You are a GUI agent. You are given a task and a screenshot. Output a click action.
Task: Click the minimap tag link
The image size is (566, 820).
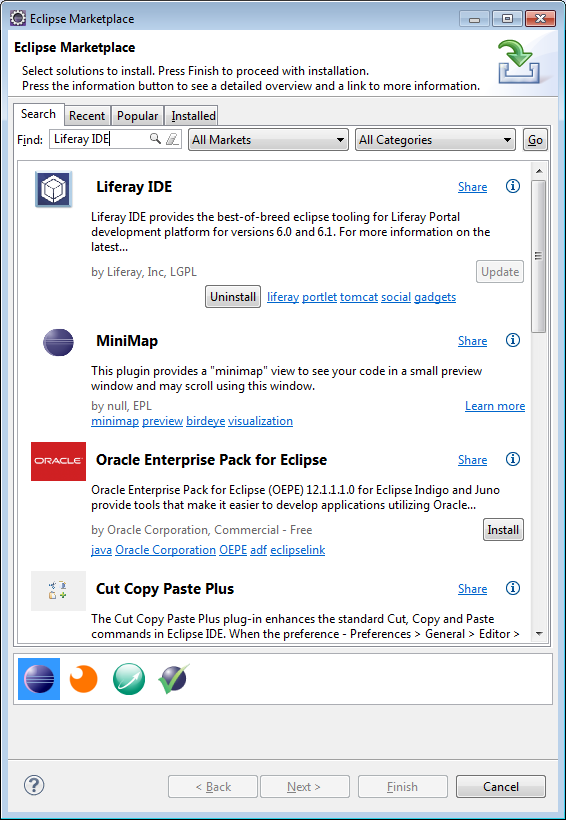point(115,421)
